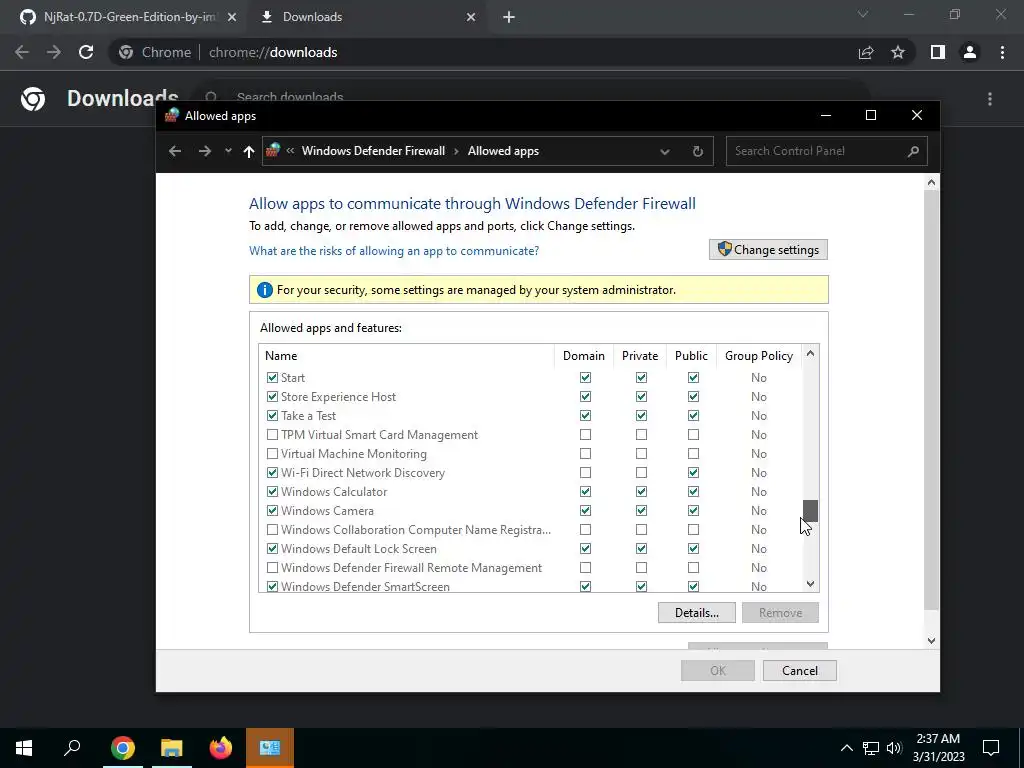Go up one level in Control Panel
Screen dimensions: 1024x768
tap(248, 151)
